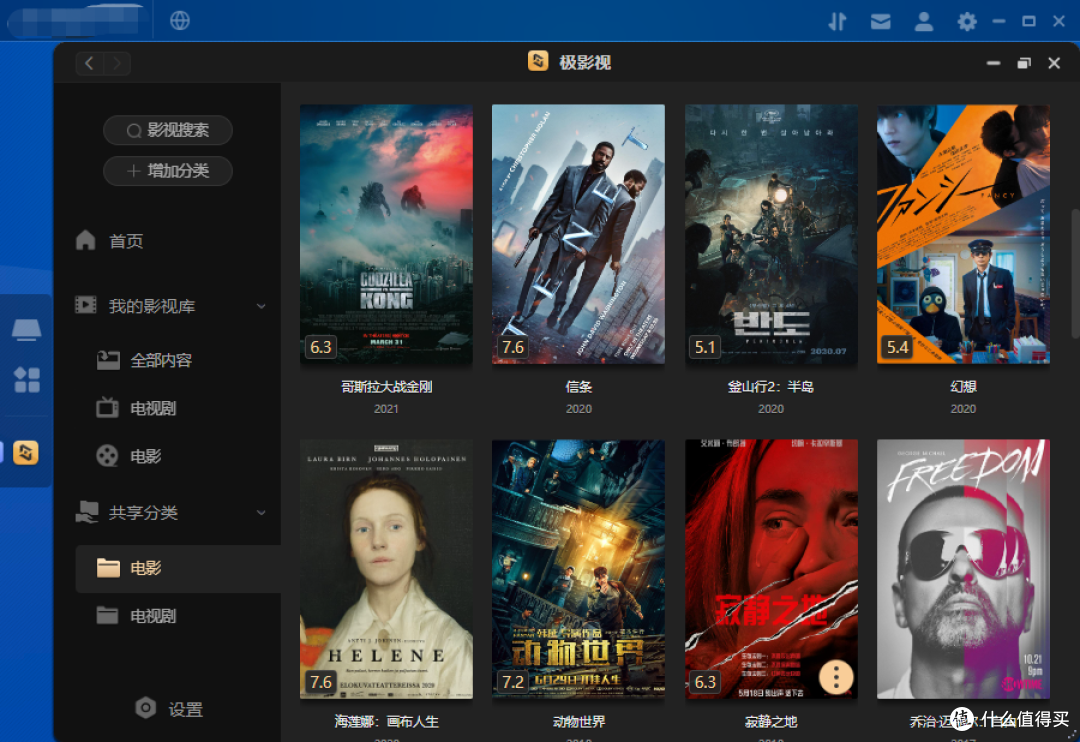This screenshot has height=742, width=1080.
Task: Open the apps grid icon in the left dock
Action: pos(27,380)
